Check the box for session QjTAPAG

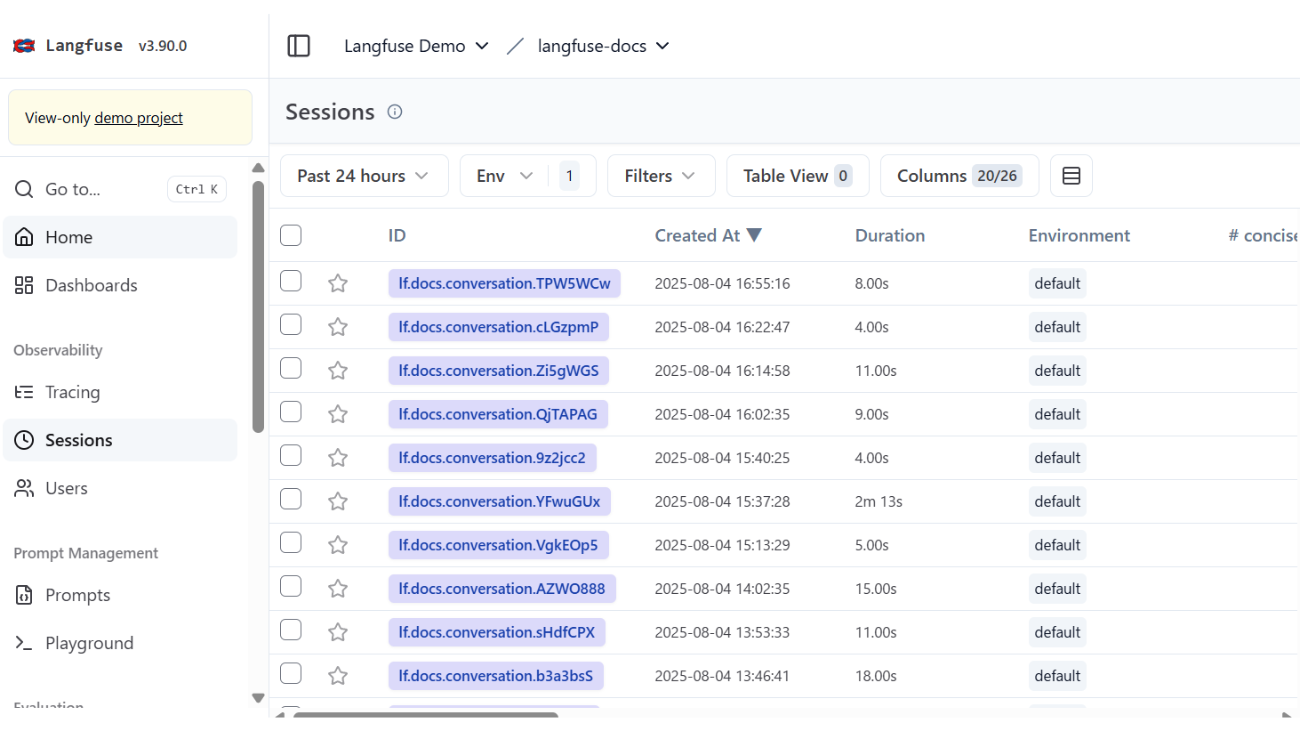pos(291,412)
